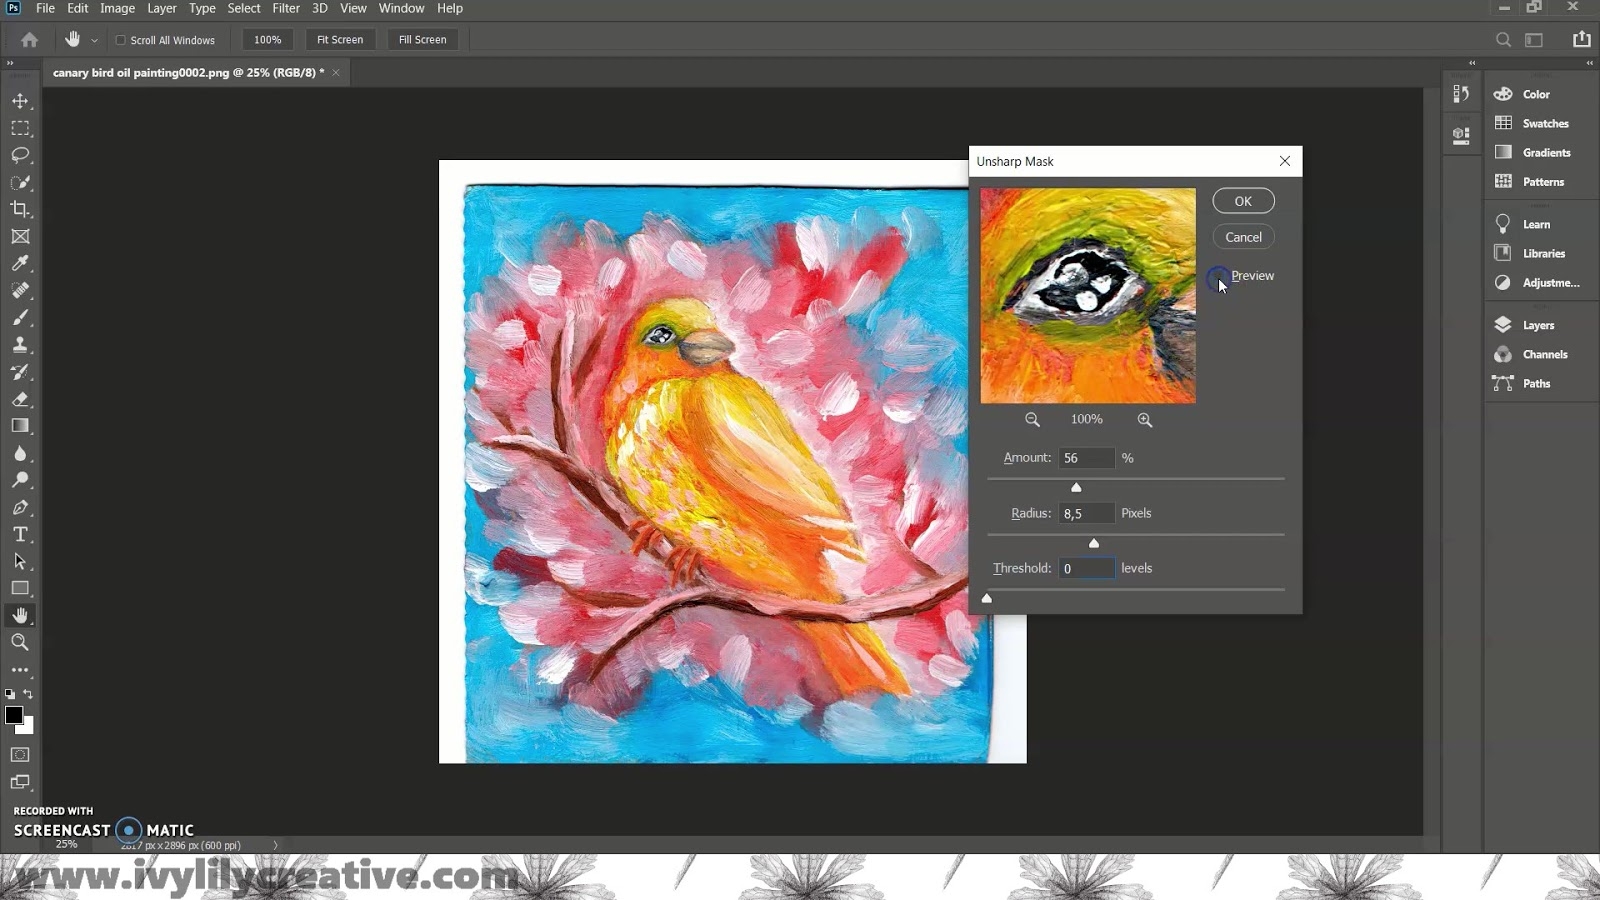The image size is (1600, 900).
Task: Click the Fit Screen button
Action: (x=340, y=40)
